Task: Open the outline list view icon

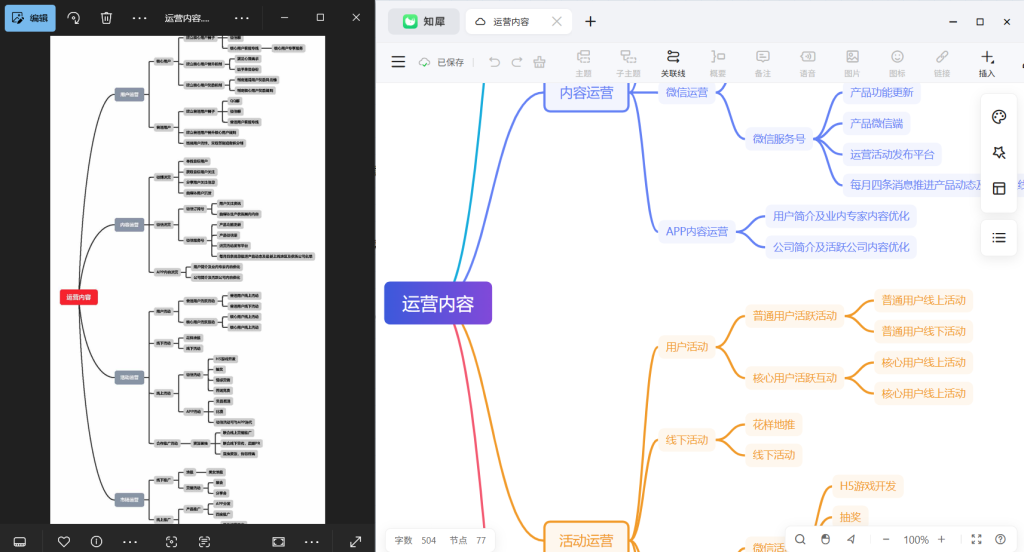Action: 999,238
